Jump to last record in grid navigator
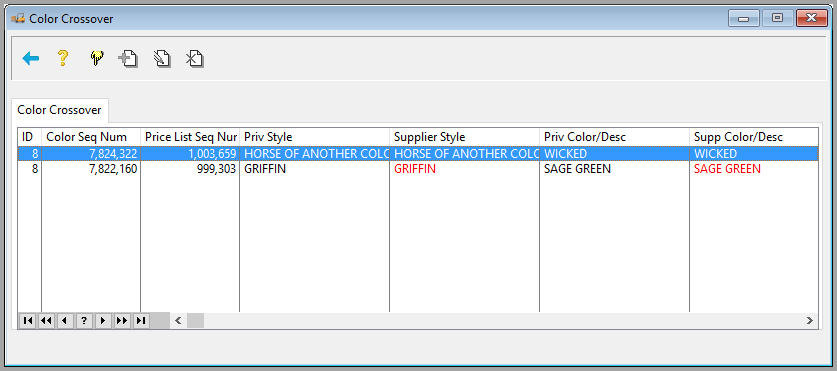The image size is (837, 371). [141, 320]
